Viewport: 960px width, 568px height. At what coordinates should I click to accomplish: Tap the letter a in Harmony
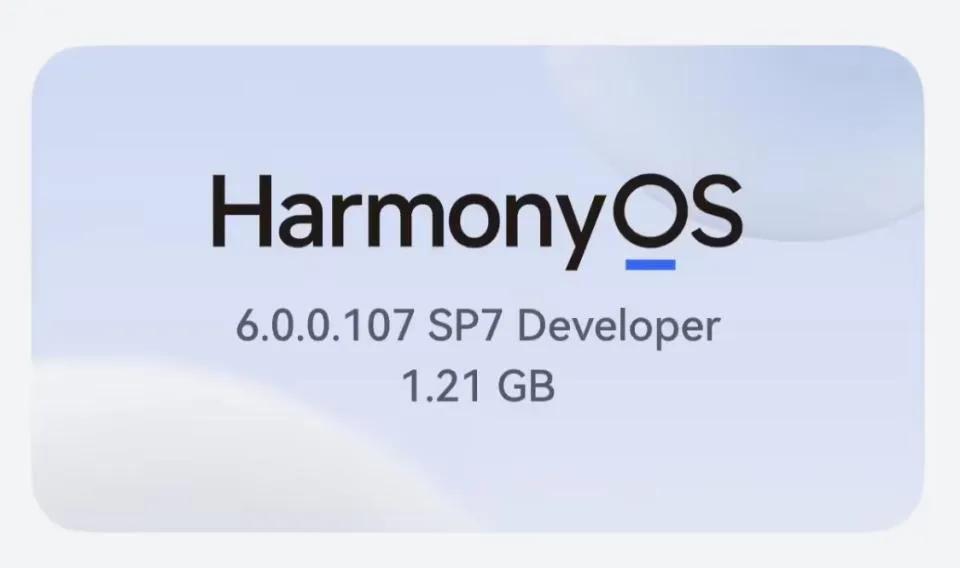(292, 218)
